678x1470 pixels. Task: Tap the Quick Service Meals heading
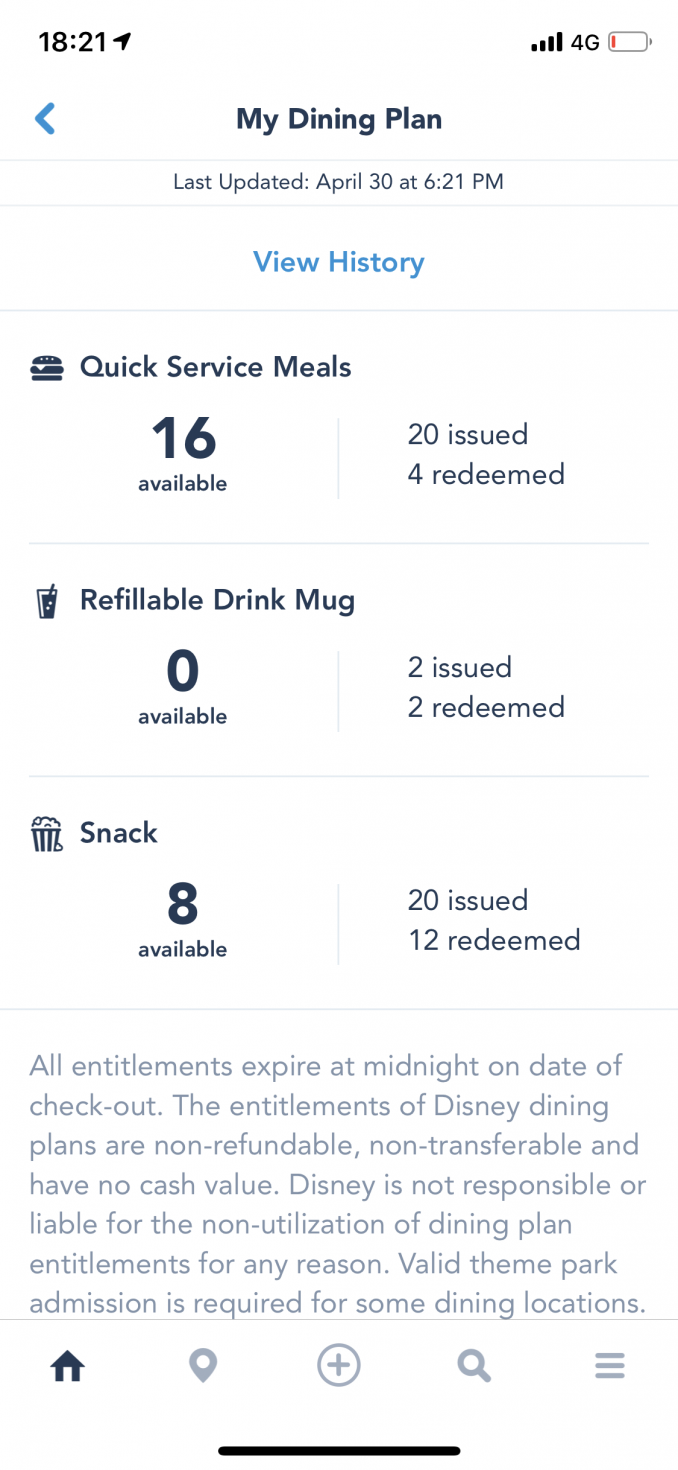pos(216,367)
